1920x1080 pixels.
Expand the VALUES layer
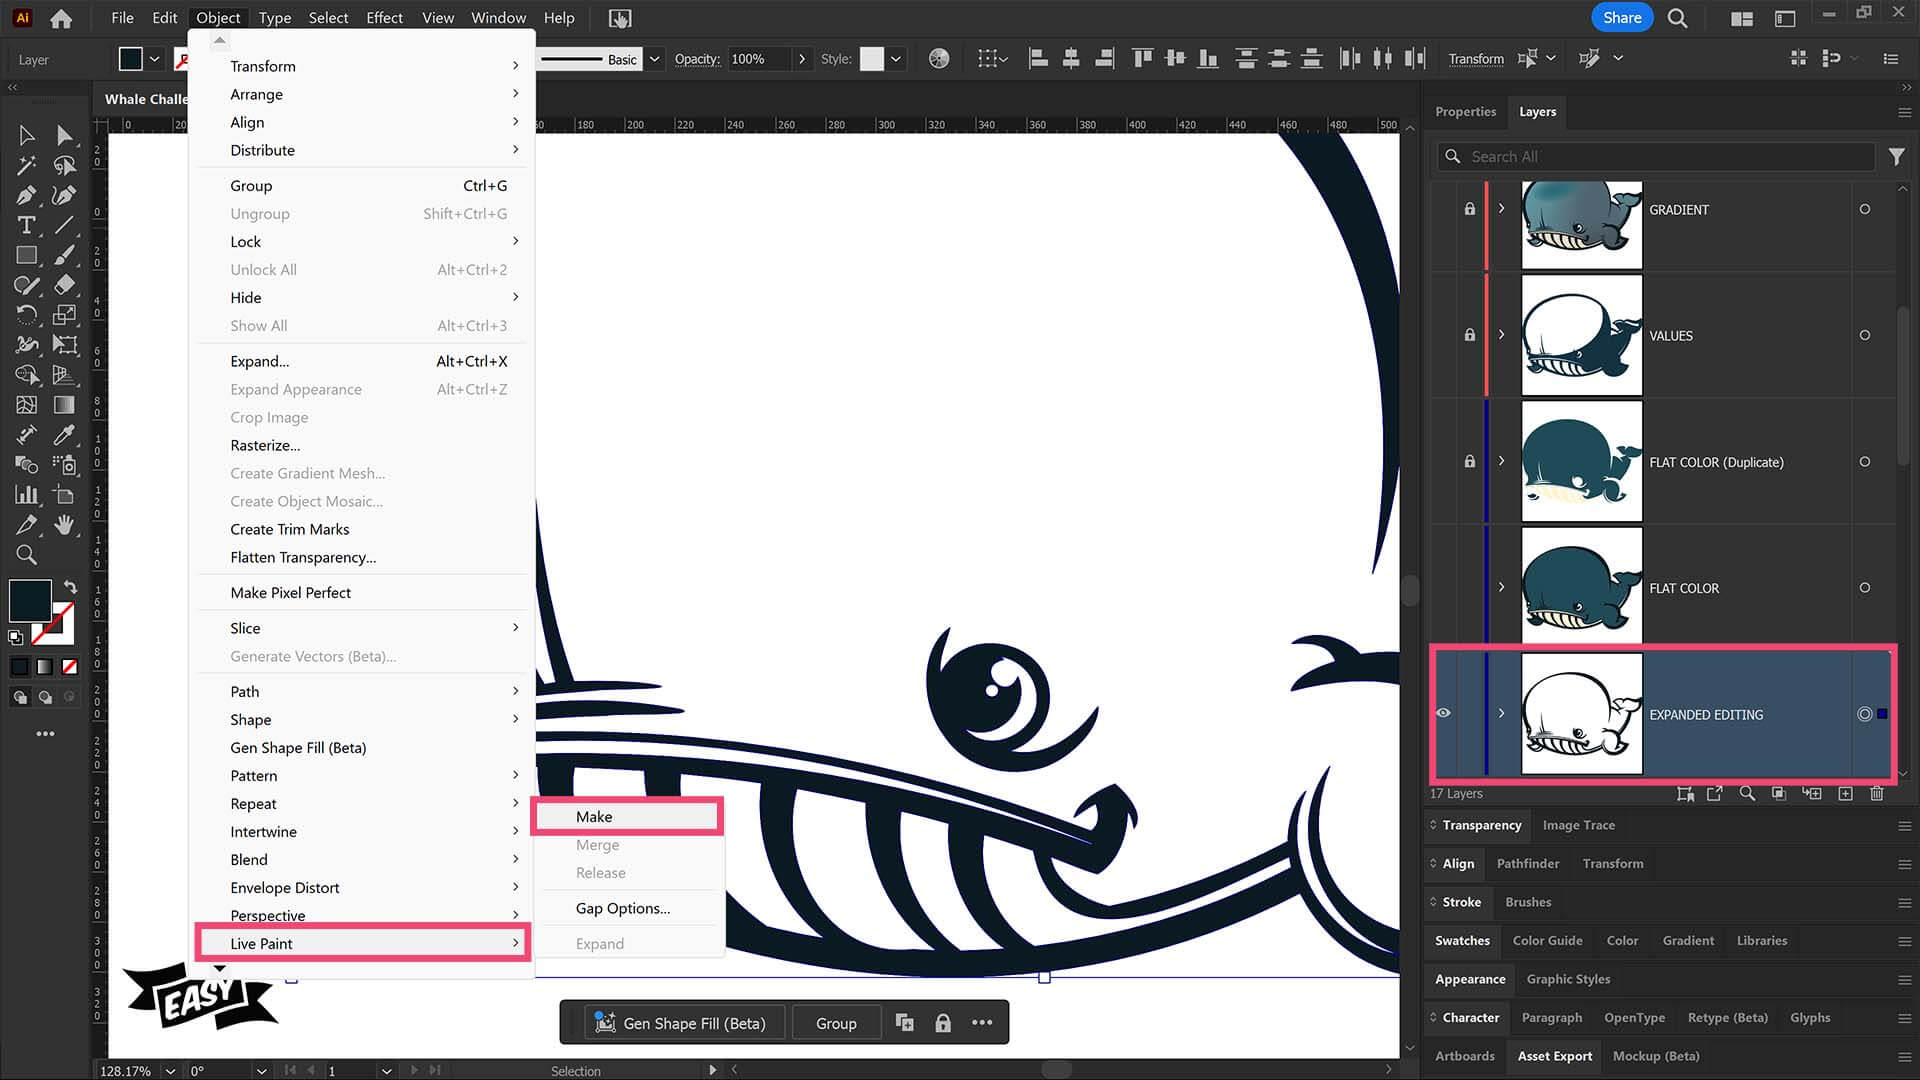tap(1501, 335)
